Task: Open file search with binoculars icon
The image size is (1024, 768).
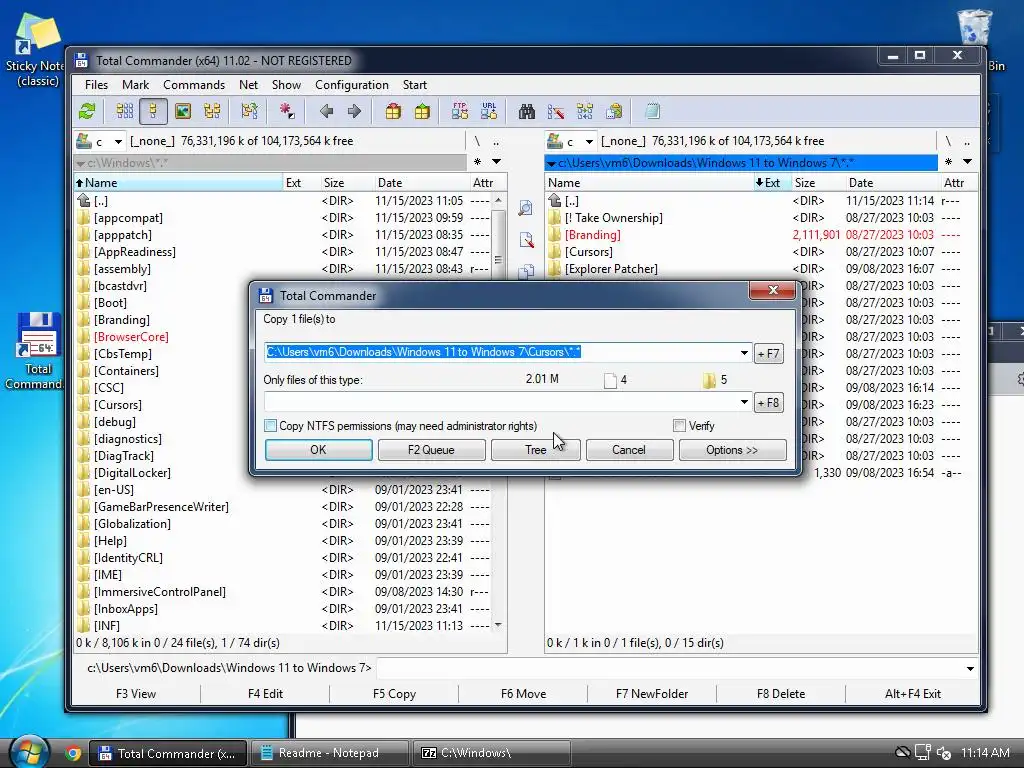Action: (526, 111)
